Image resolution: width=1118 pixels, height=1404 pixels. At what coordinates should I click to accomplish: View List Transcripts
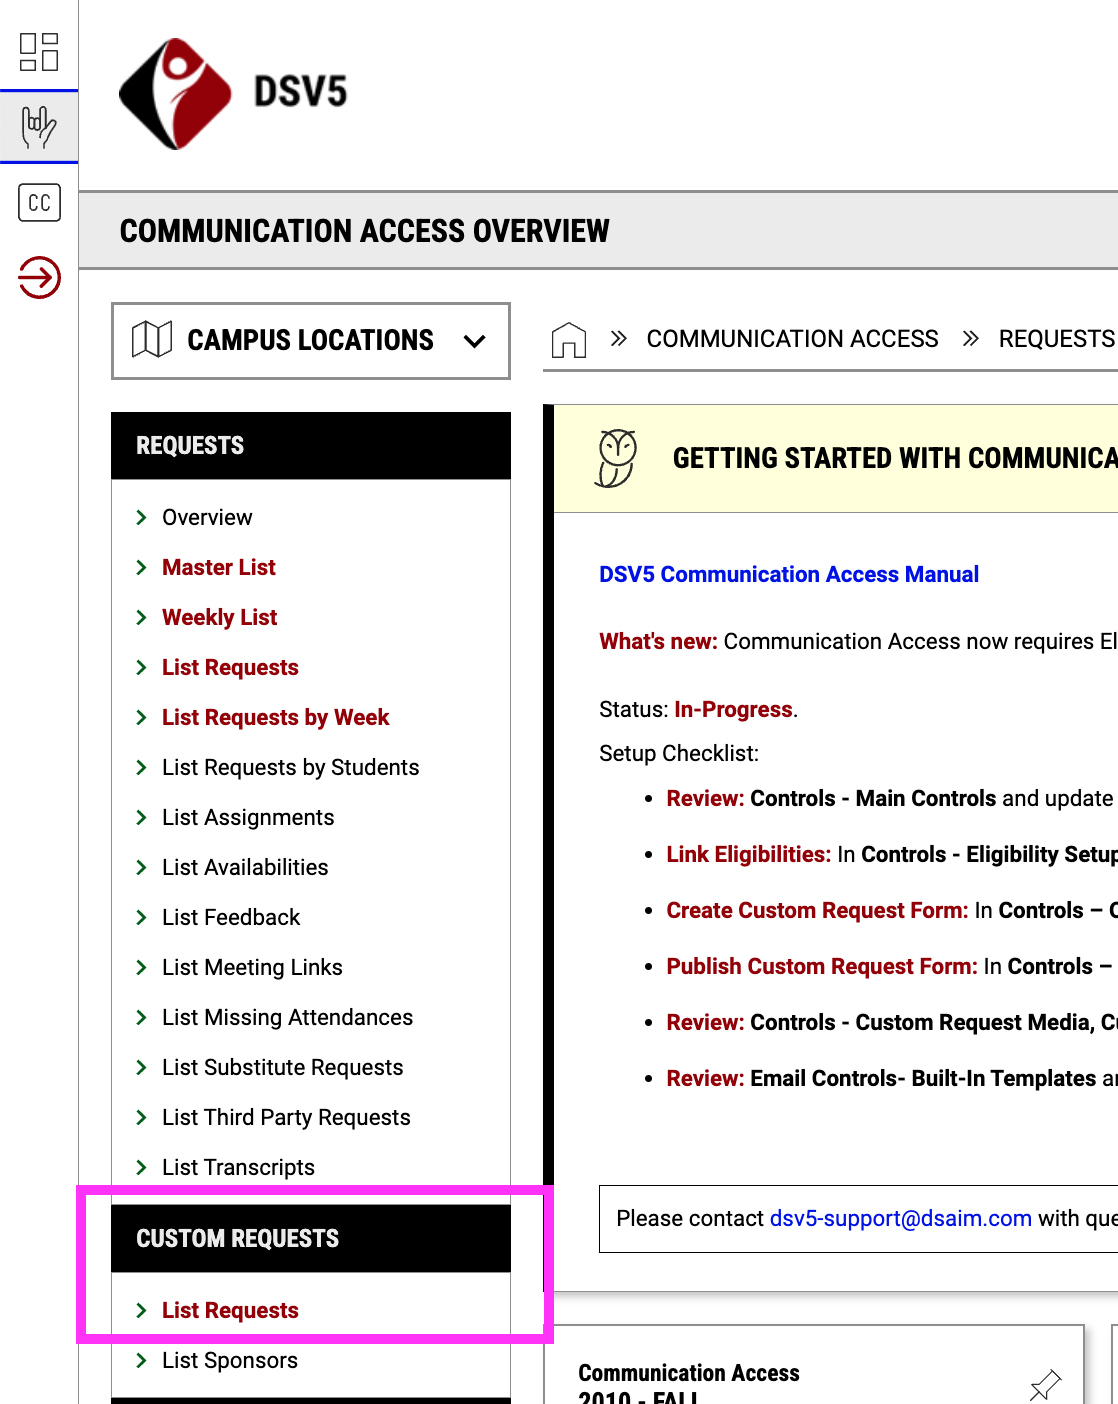pos(238,1167)
